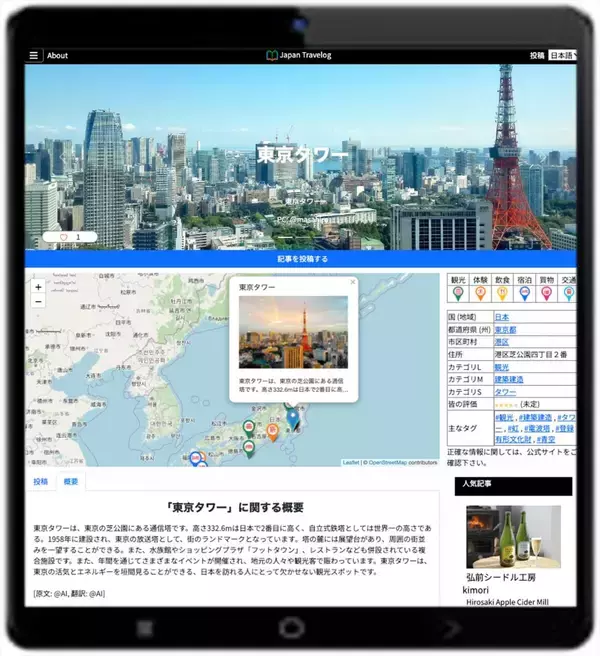Open the 投稿 link in header

pos(537,55)
